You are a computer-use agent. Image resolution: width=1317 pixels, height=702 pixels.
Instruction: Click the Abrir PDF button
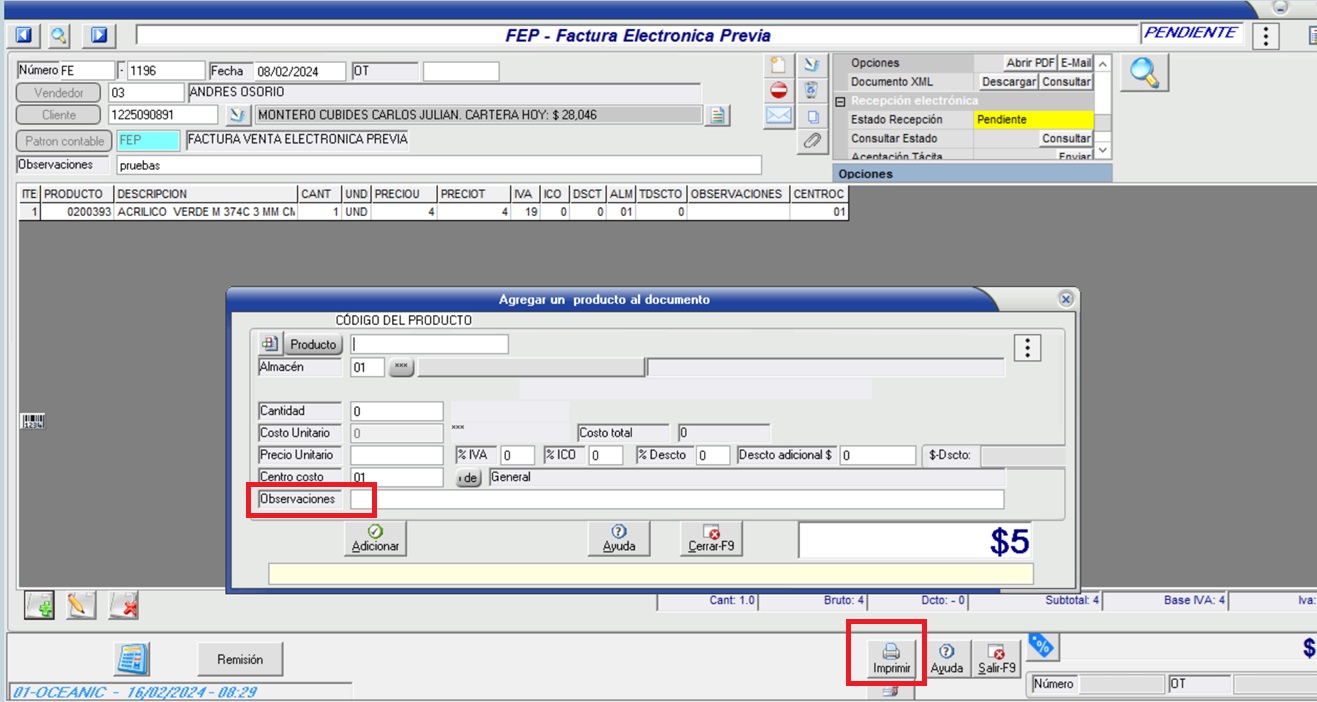coord(1030,63)
